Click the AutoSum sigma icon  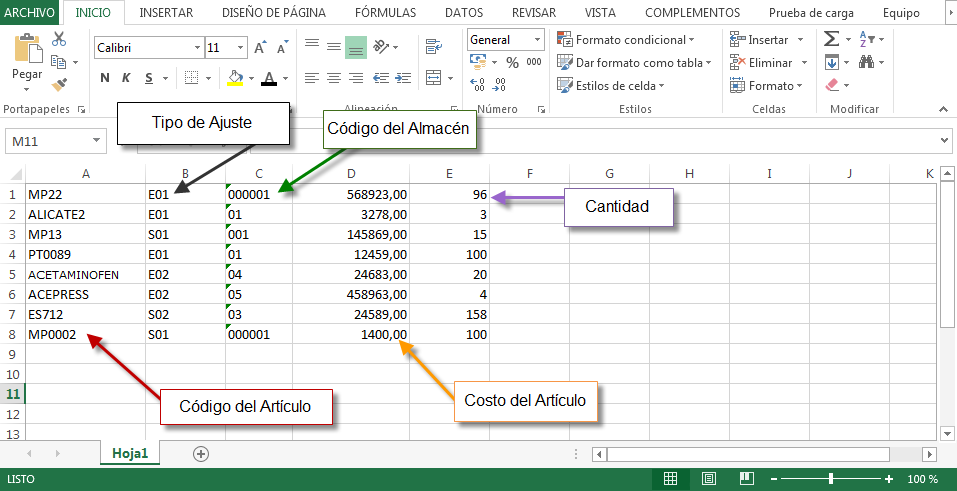click(832, 39)
